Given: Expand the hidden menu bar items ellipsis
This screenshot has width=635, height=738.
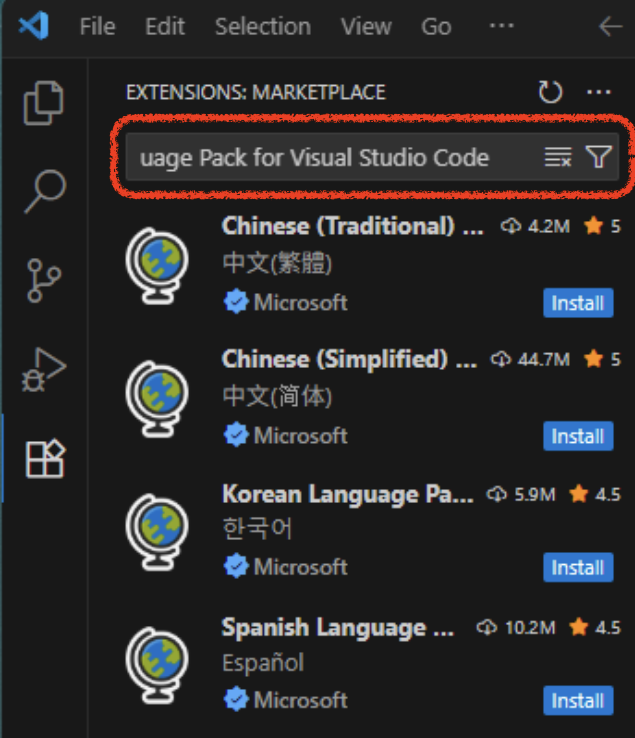Looking at the screenshot, I should point(501,27).
